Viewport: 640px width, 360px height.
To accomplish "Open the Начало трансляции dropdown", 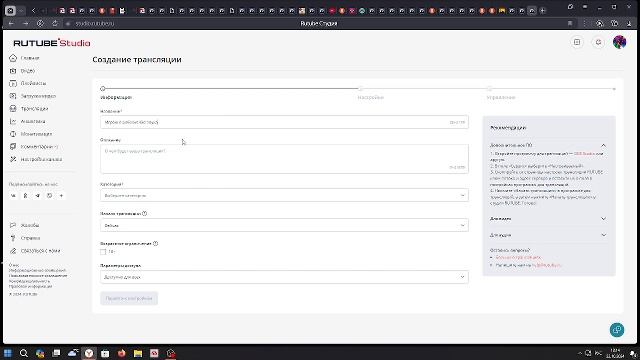I will pos(284,225).
